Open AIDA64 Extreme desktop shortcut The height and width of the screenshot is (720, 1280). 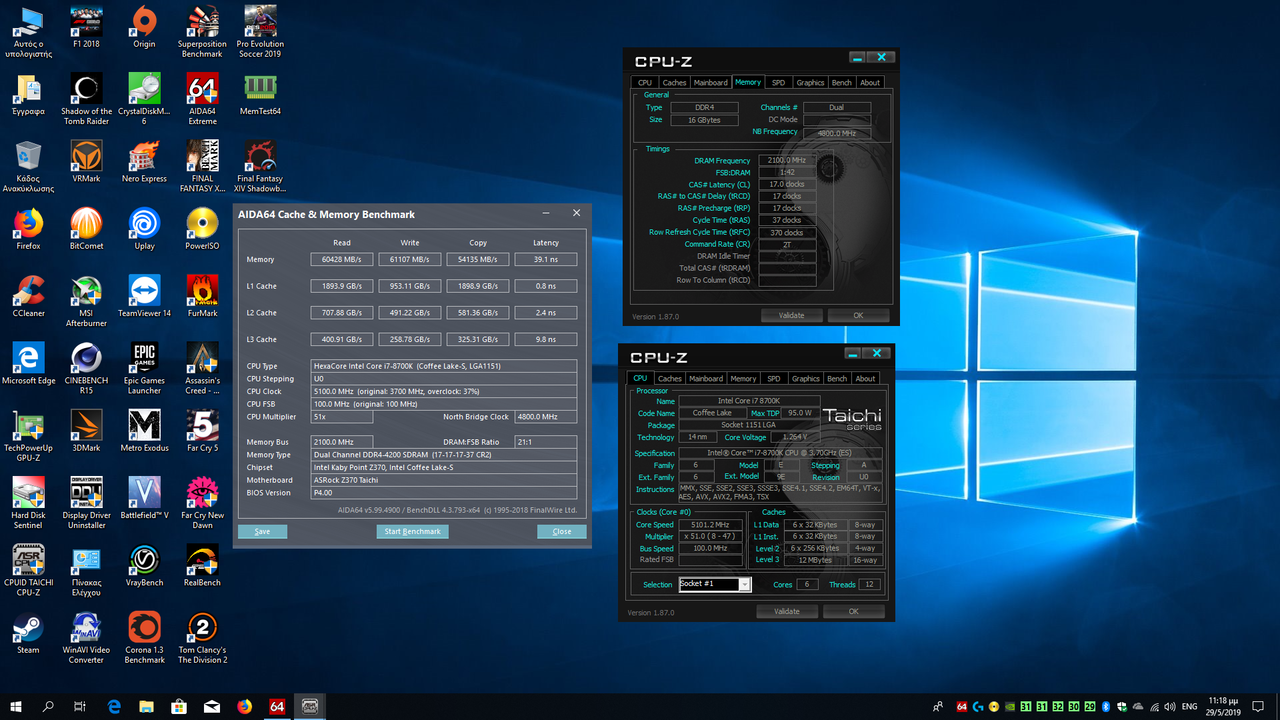[202, 99]
